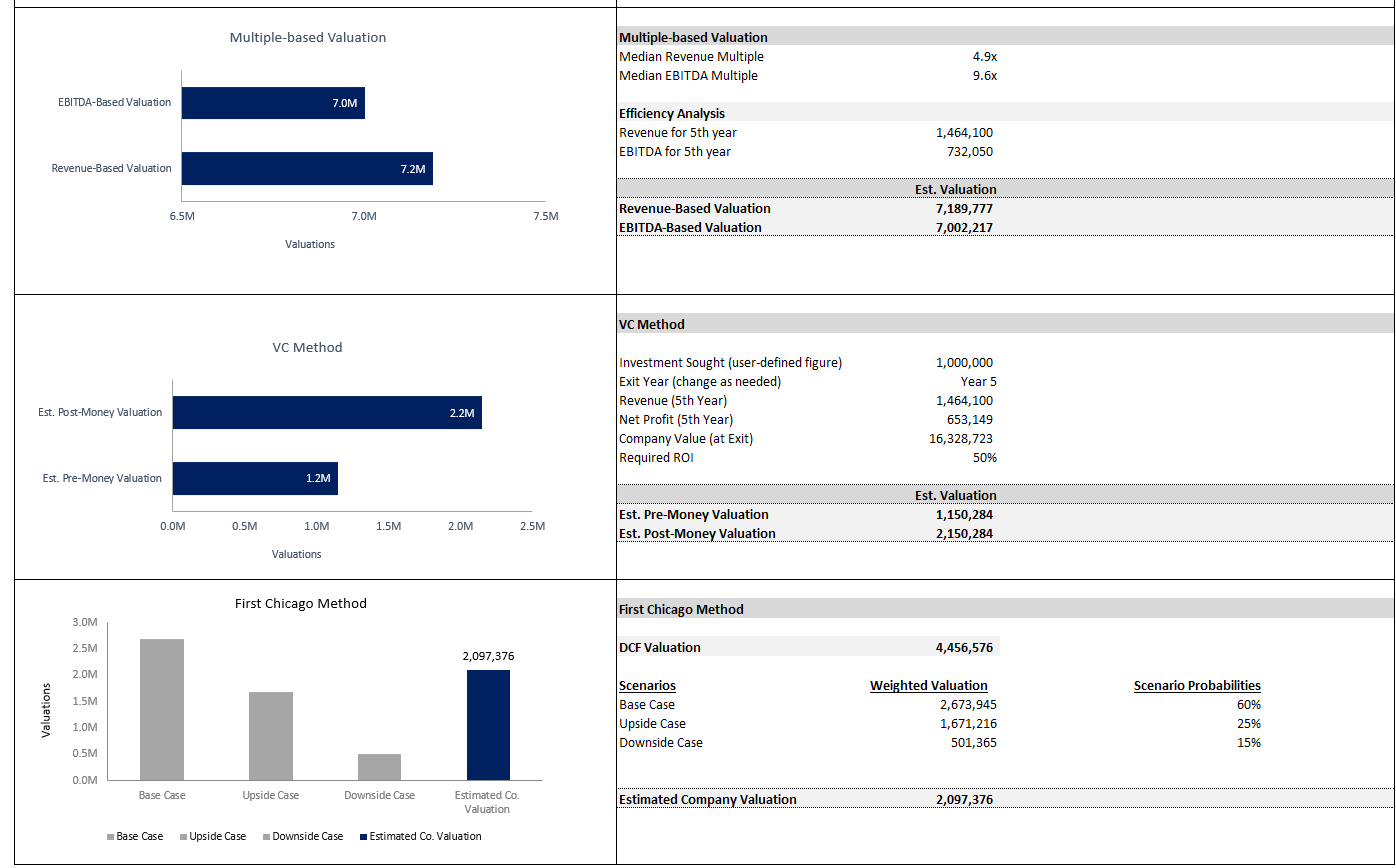Click the dark Estimated Co. Valuation column bar
Screen dimensions: 1396x868
click(x=488, y=725)
